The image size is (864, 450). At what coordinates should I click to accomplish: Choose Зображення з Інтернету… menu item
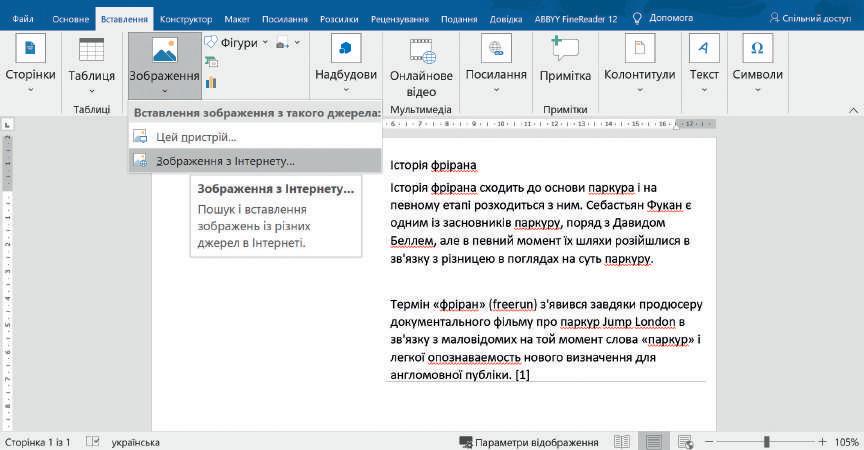coord(255,161)
